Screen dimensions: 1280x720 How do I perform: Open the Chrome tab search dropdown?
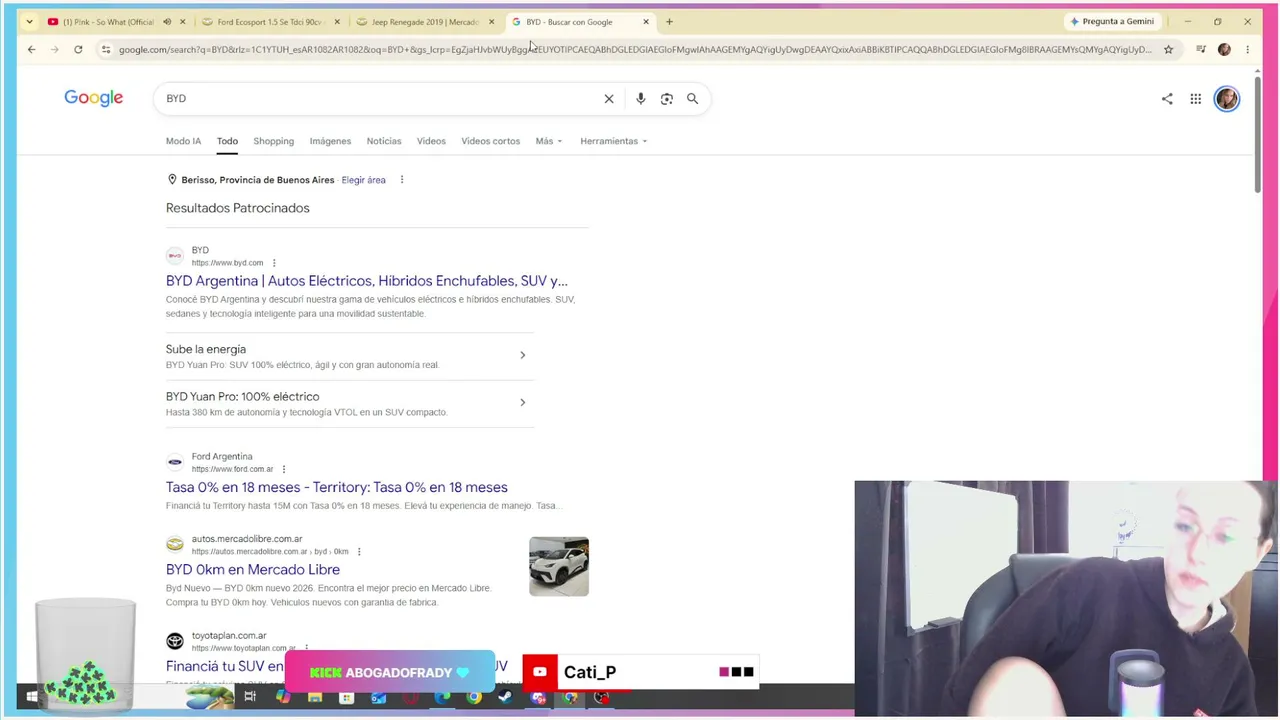point(30,21)
